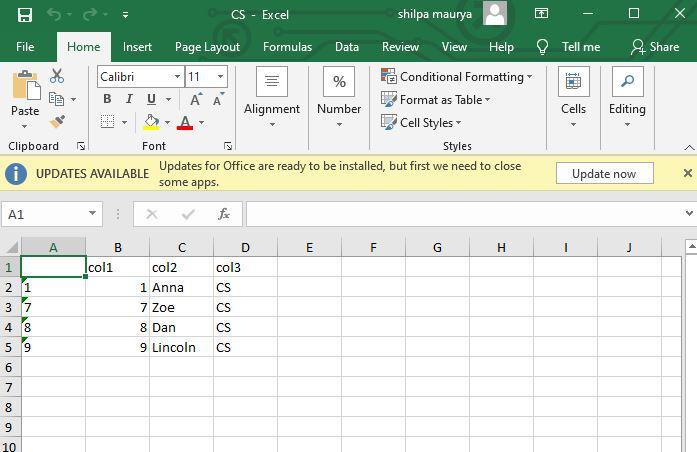
Task: Open Cell Styles menu
Action: tap(421, 123)
